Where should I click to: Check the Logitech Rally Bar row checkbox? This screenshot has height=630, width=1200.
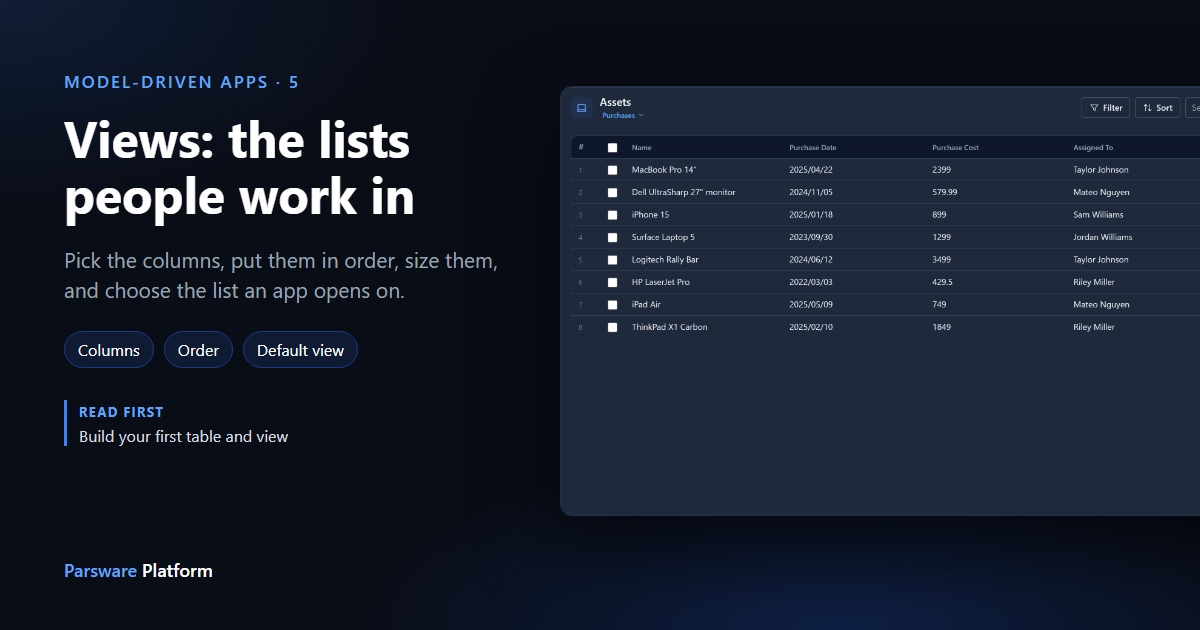pyautogui.click(x=613, y=260)
